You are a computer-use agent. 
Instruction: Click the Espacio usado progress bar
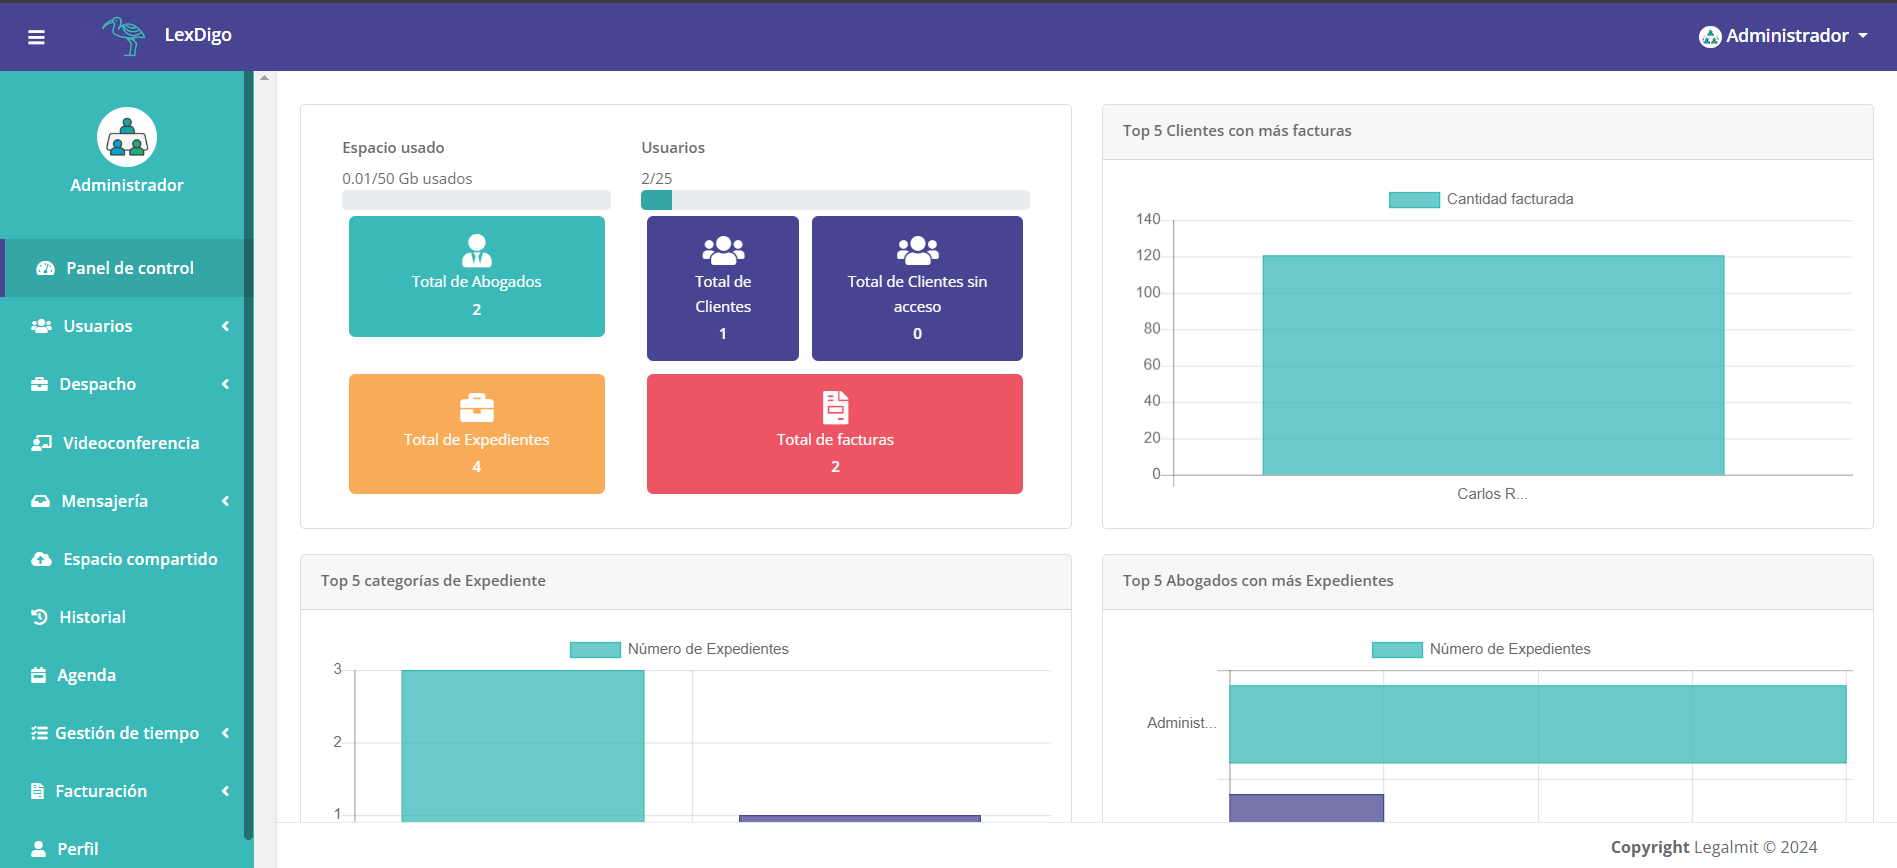476,200
